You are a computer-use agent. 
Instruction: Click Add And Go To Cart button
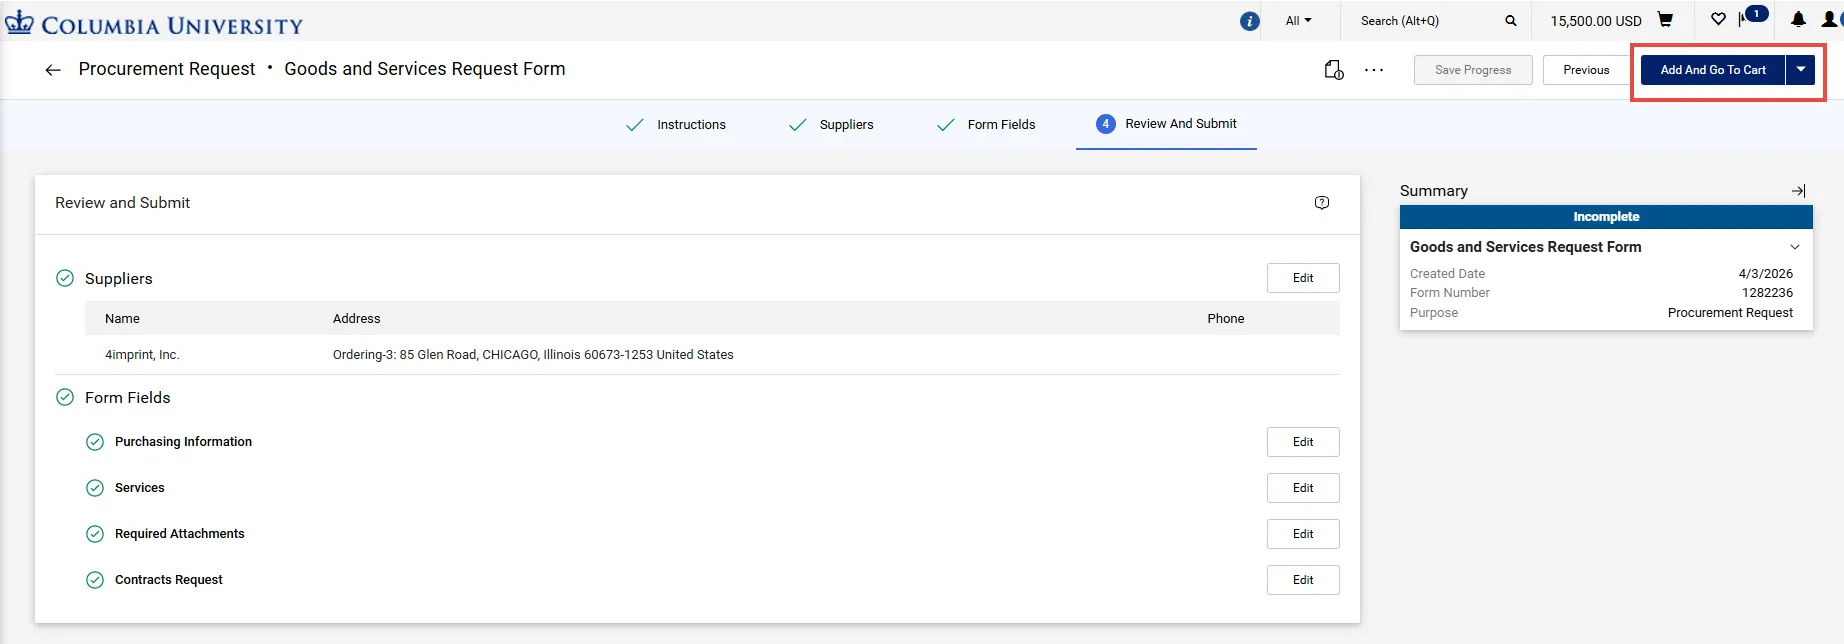pyautogui.click(x=1713, y=70)
